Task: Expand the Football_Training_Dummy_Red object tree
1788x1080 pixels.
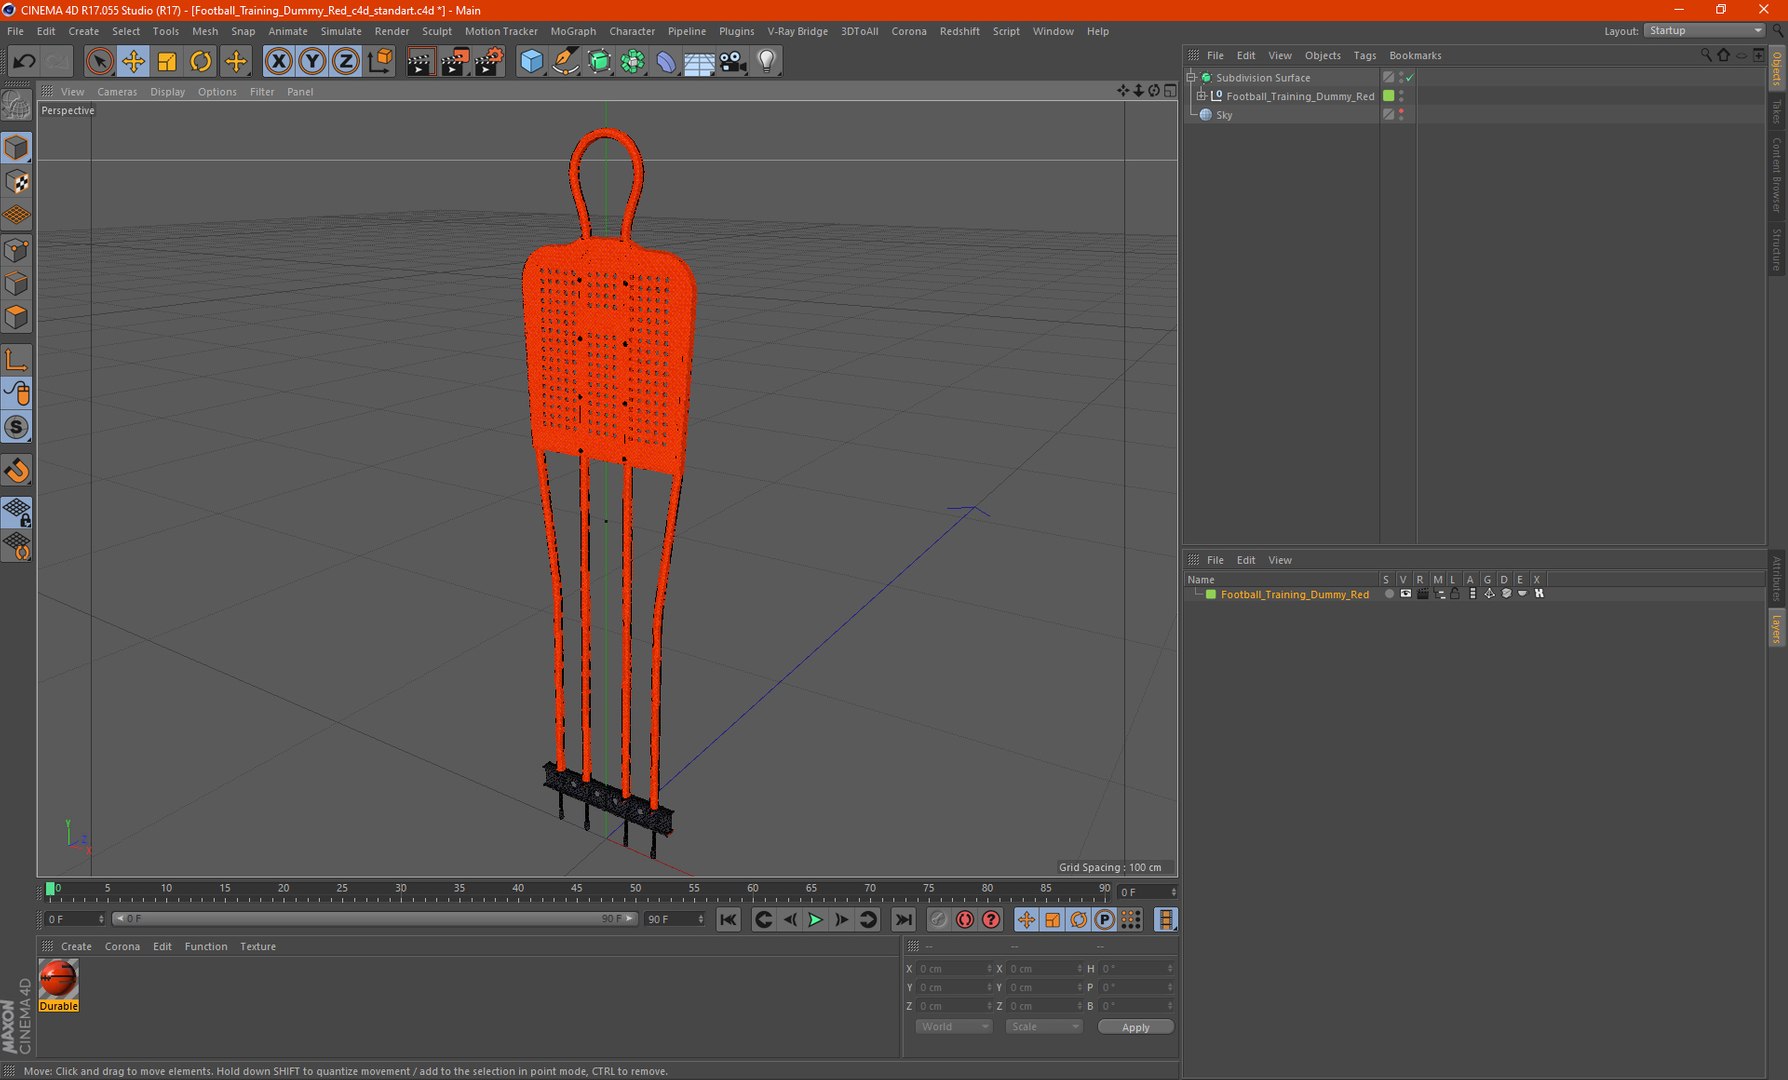Action: tap(1202, 96)
